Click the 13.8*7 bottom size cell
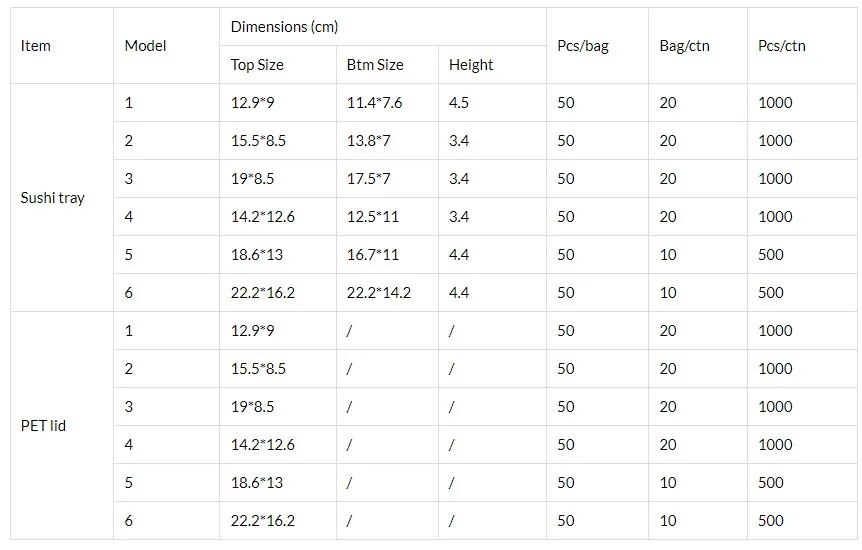Image resolution: width=862 pixels, height=550 pixels. [x=368, y=141]
